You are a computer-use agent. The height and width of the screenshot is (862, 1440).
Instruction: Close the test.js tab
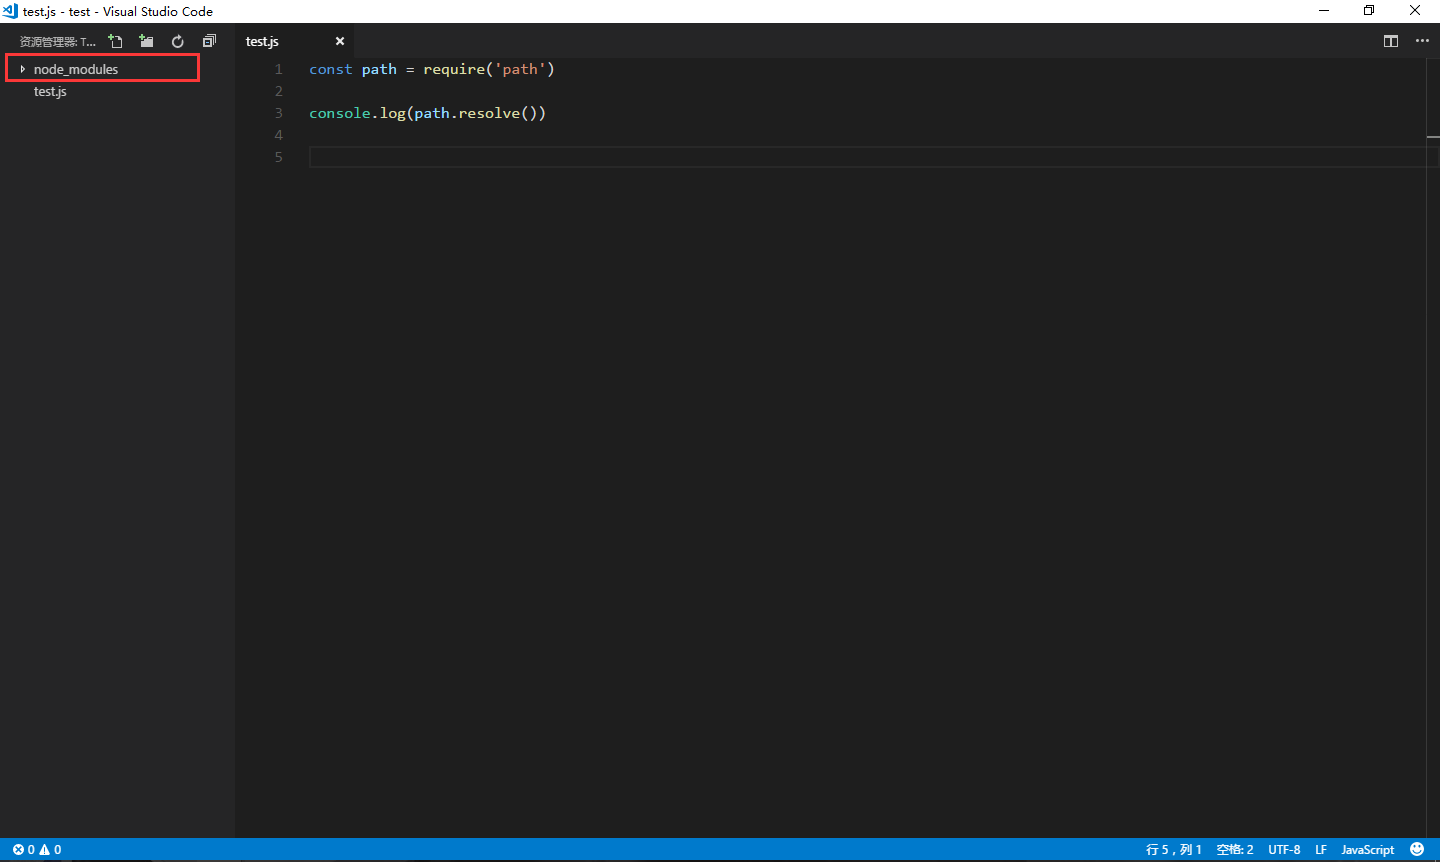pyautogui.click(x=339, y=41)
